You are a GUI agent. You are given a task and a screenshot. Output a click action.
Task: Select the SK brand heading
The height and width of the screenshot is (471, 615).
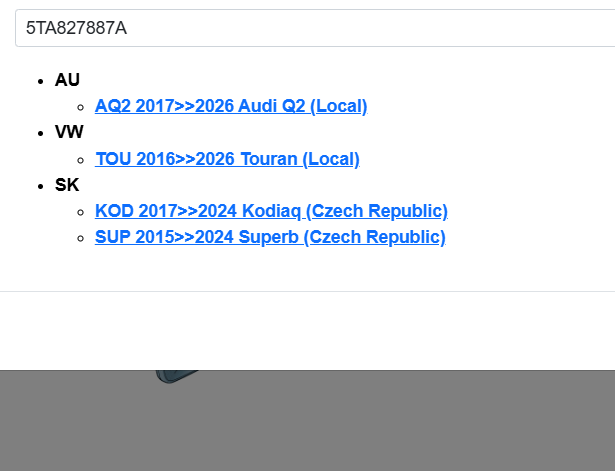tap(67, 185)
